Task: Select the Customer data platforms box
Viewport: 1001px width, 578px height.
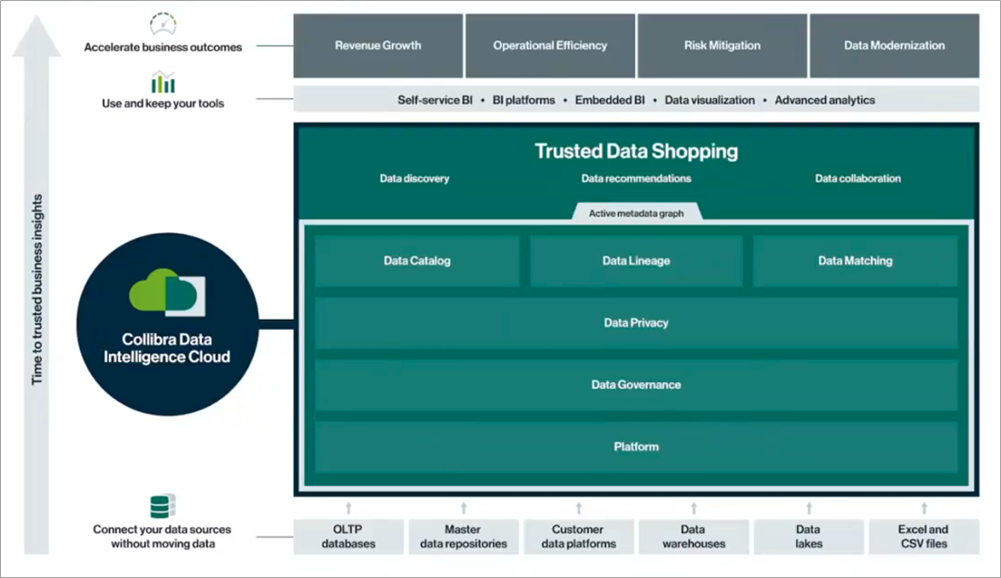Action: coord(579,536)
